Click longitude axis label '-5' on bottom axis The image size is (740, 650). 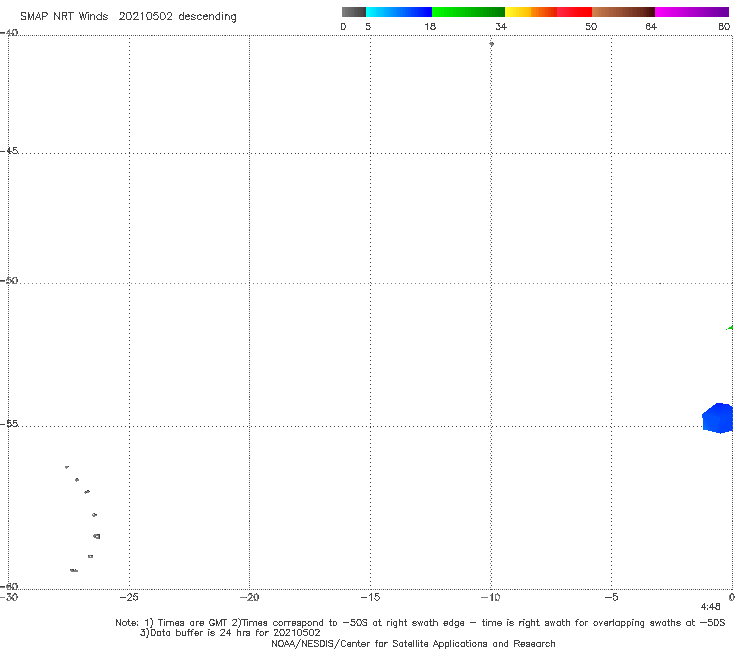(x=611, y=597)
